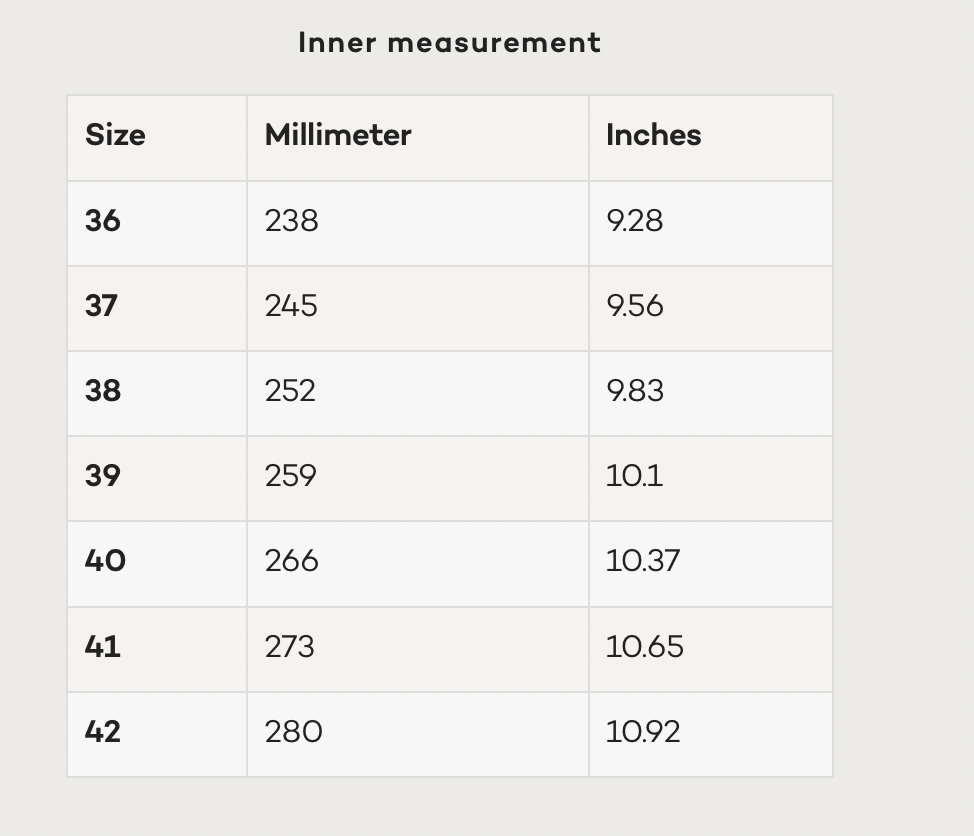Click the 10.92 inches value

point(643,731)
